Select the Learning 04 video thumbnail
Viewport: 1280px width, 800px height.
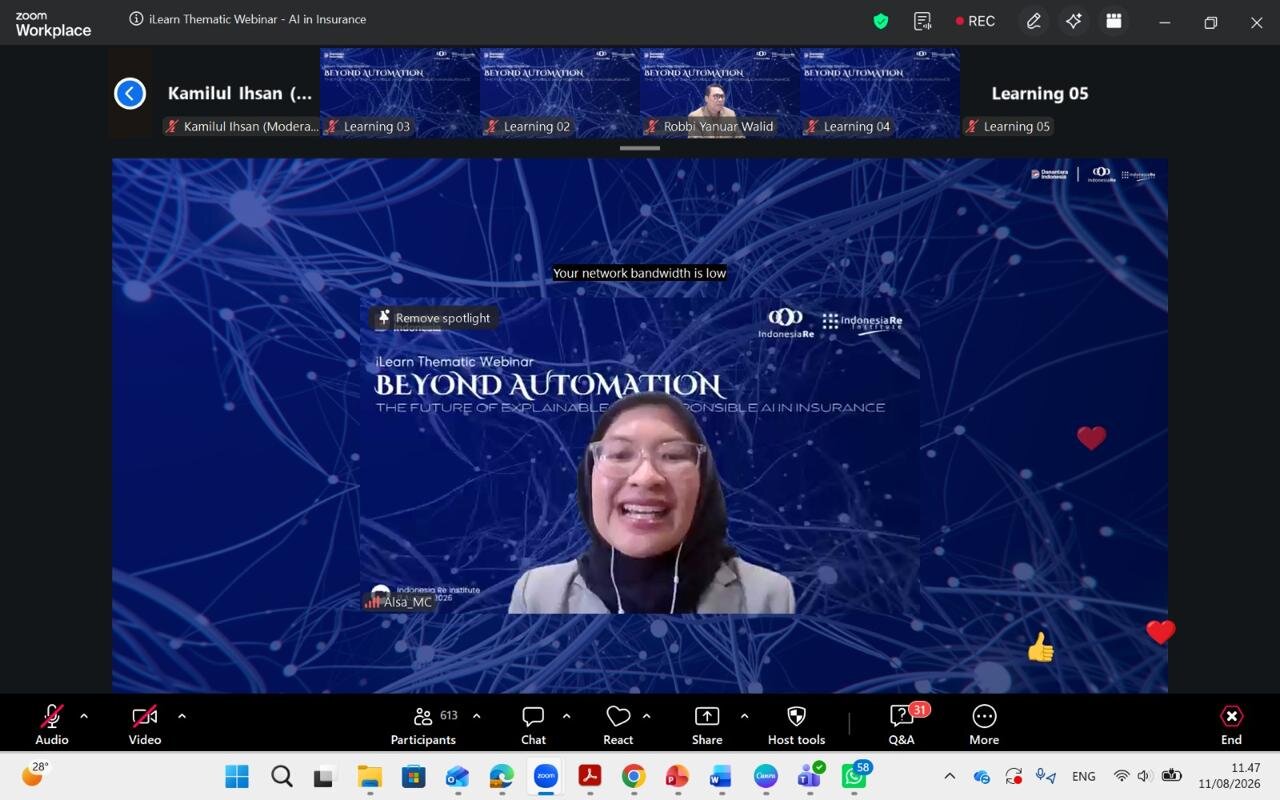pos(880,93)
